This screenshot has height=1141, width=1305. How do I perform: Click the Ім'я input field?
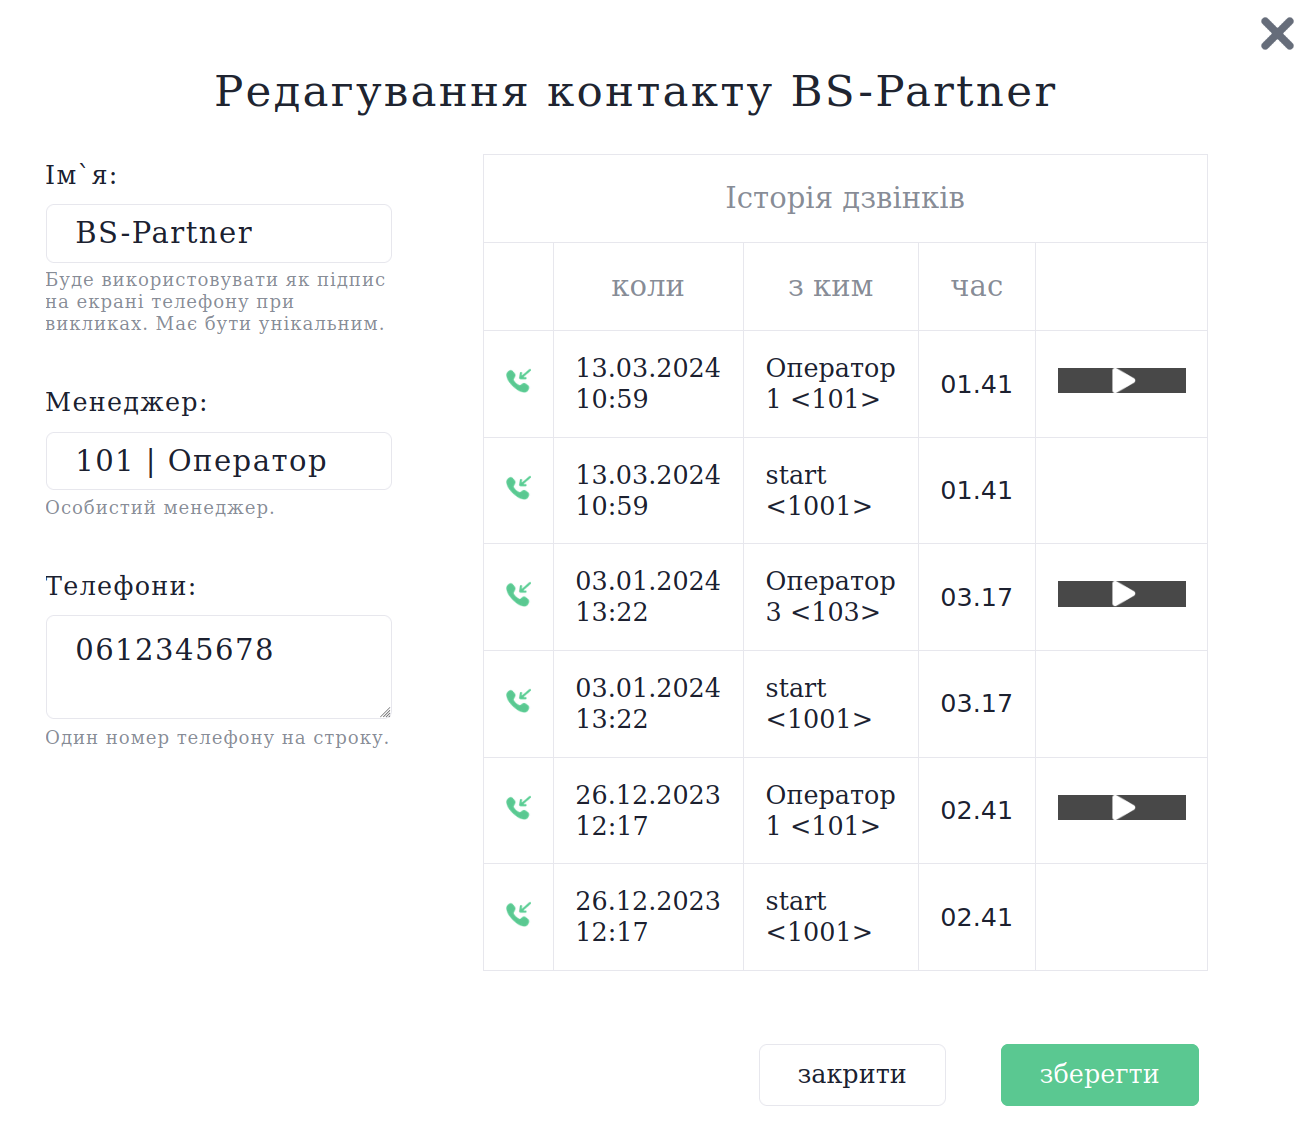pos(219,233)
